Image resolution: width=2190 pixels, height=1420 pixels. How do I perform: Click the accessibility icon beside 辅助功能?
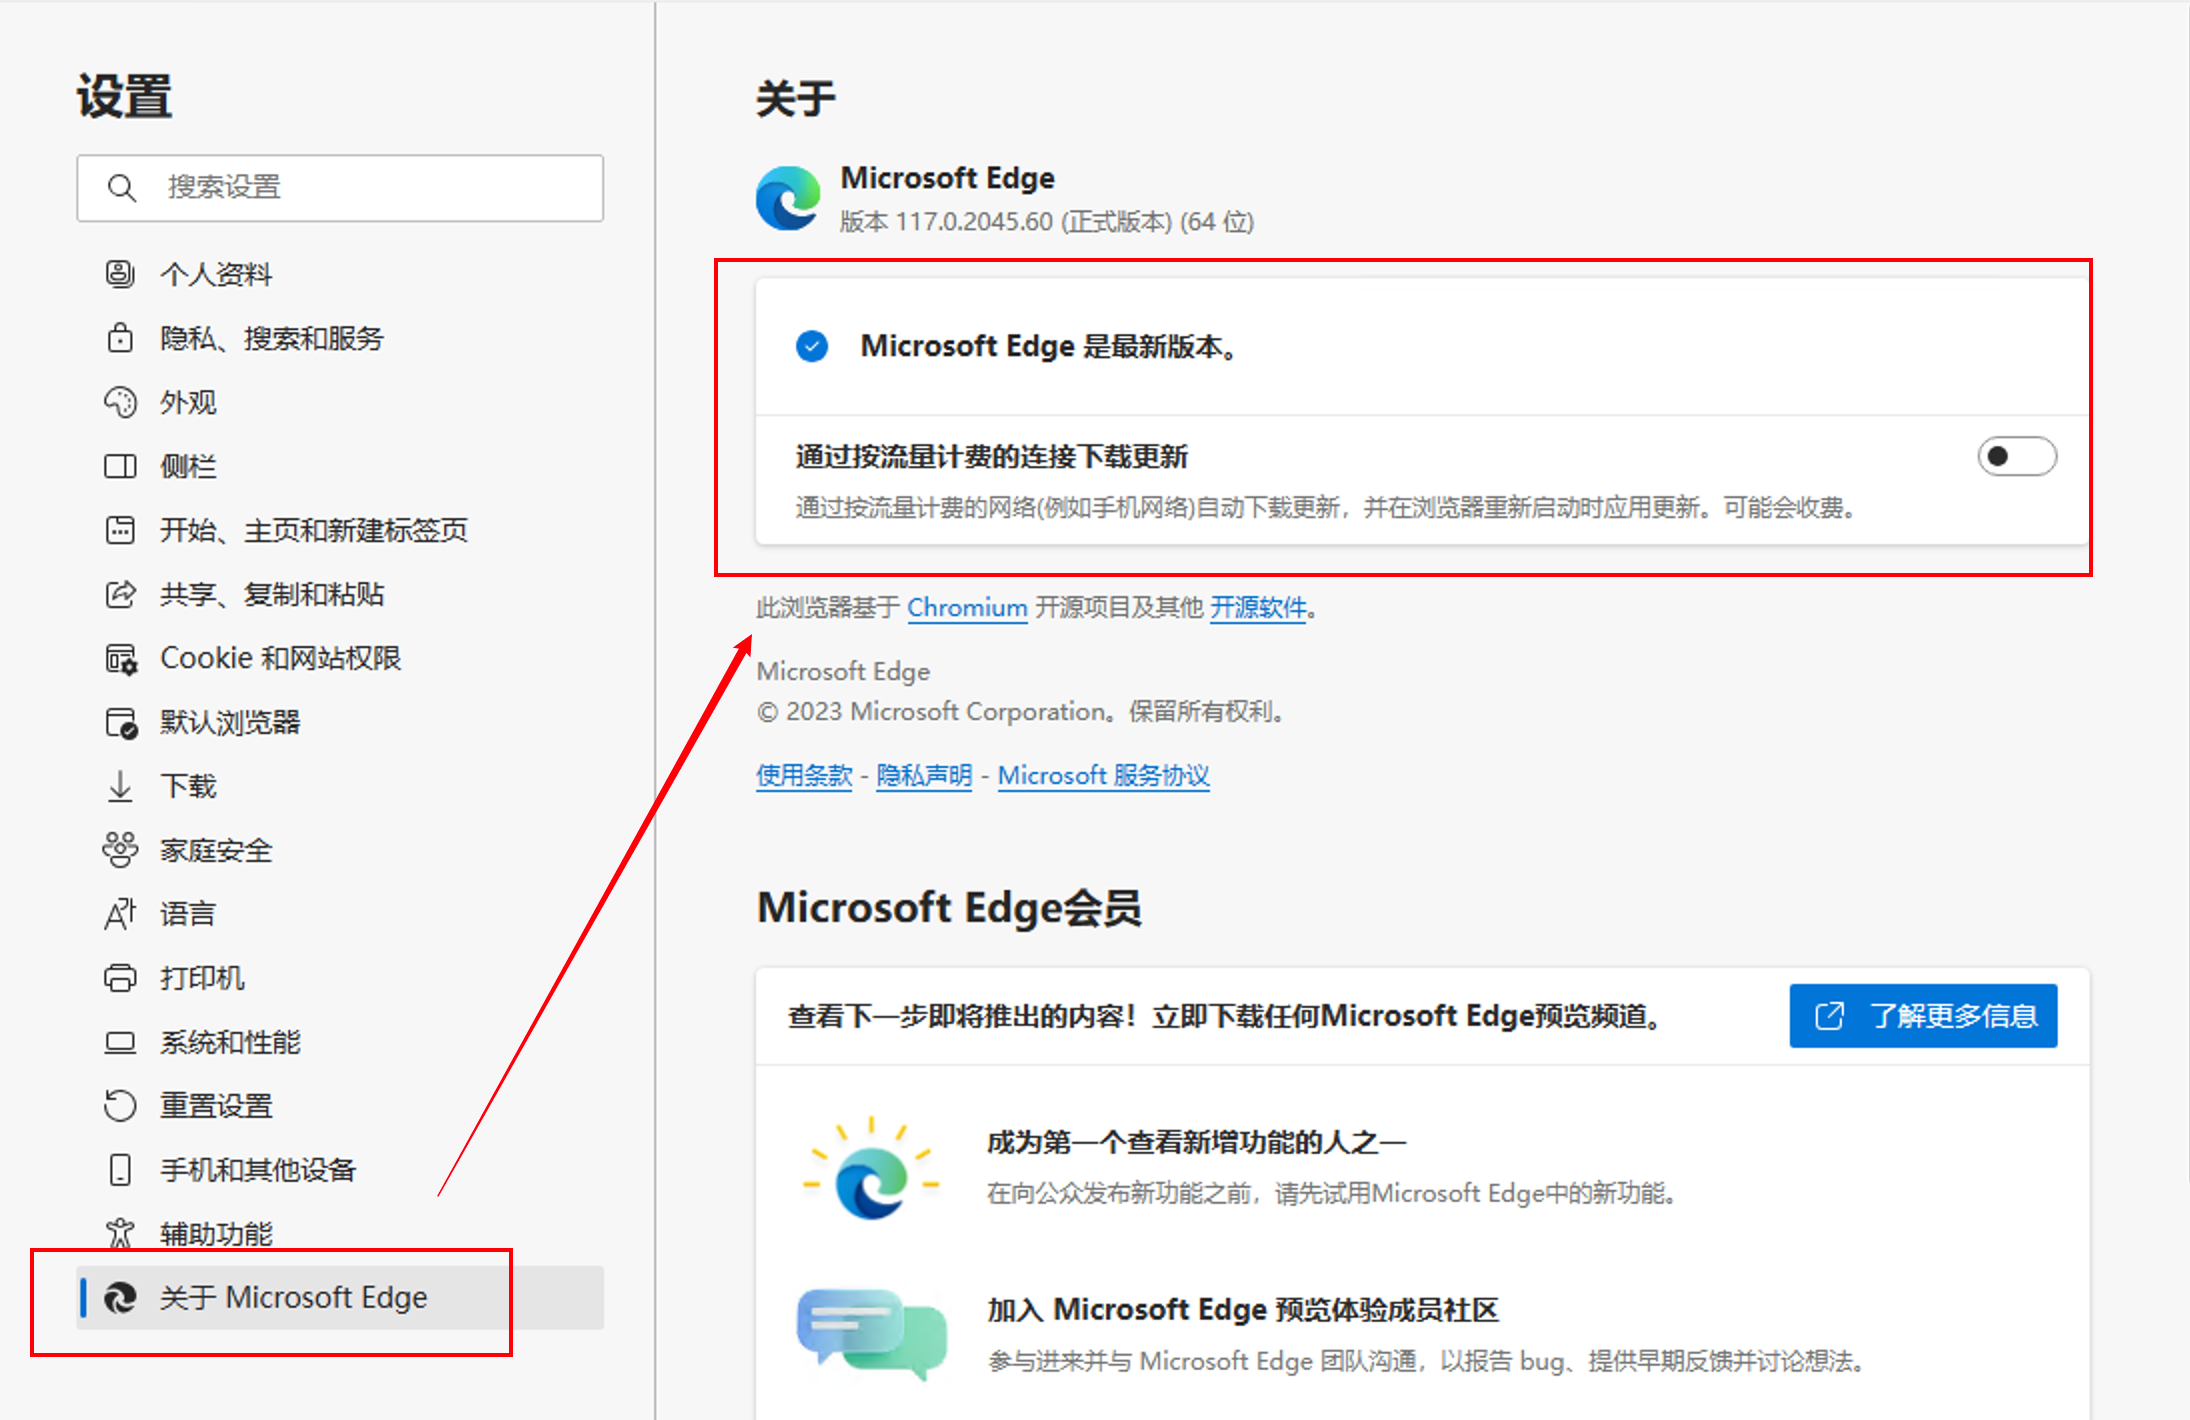(120, 1234)
